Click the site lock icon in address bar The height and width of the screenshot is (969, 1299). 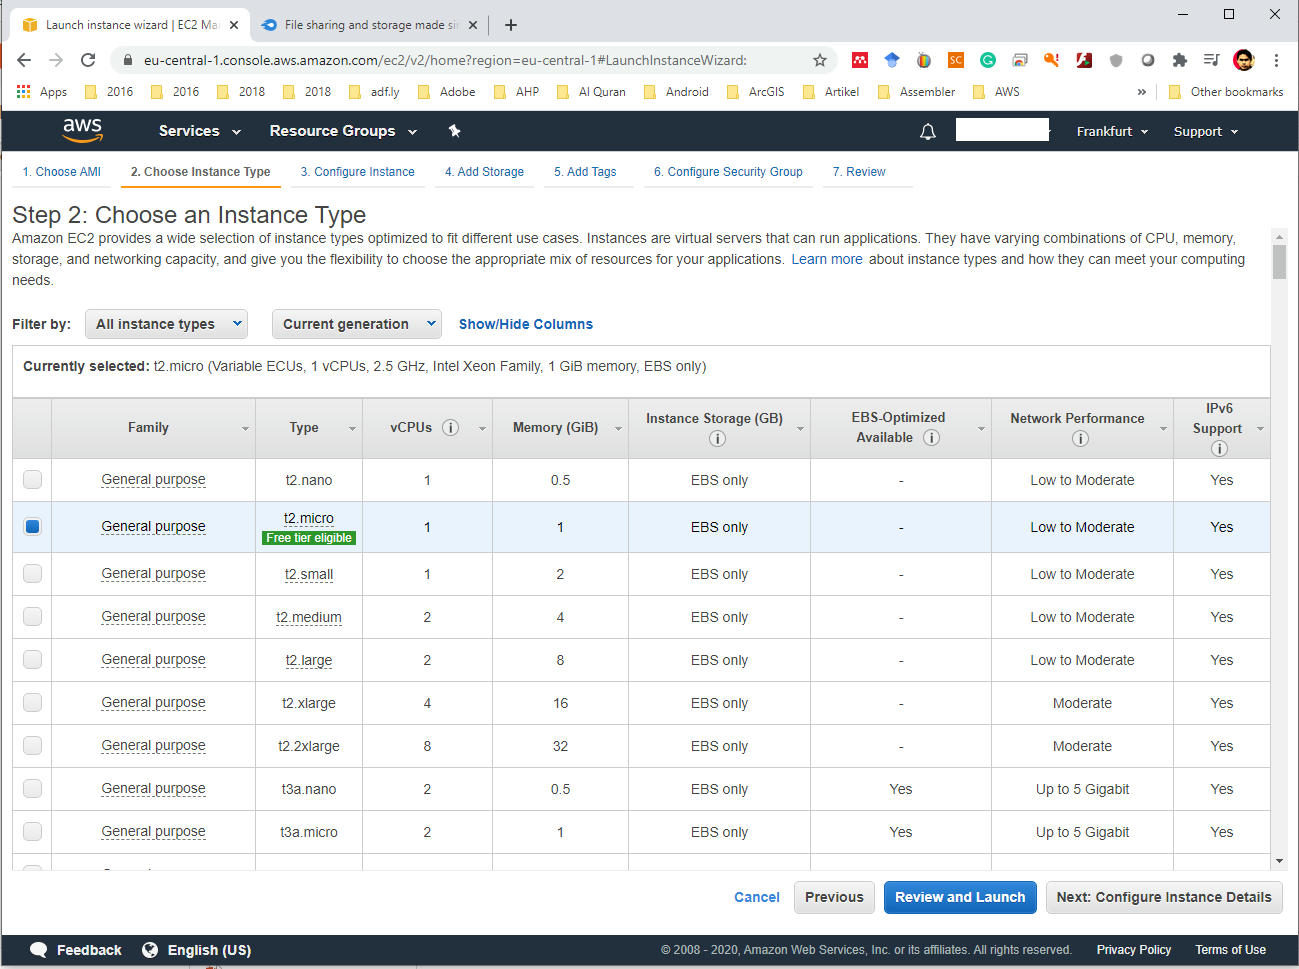pyautogui.click(x=127, y=60)
